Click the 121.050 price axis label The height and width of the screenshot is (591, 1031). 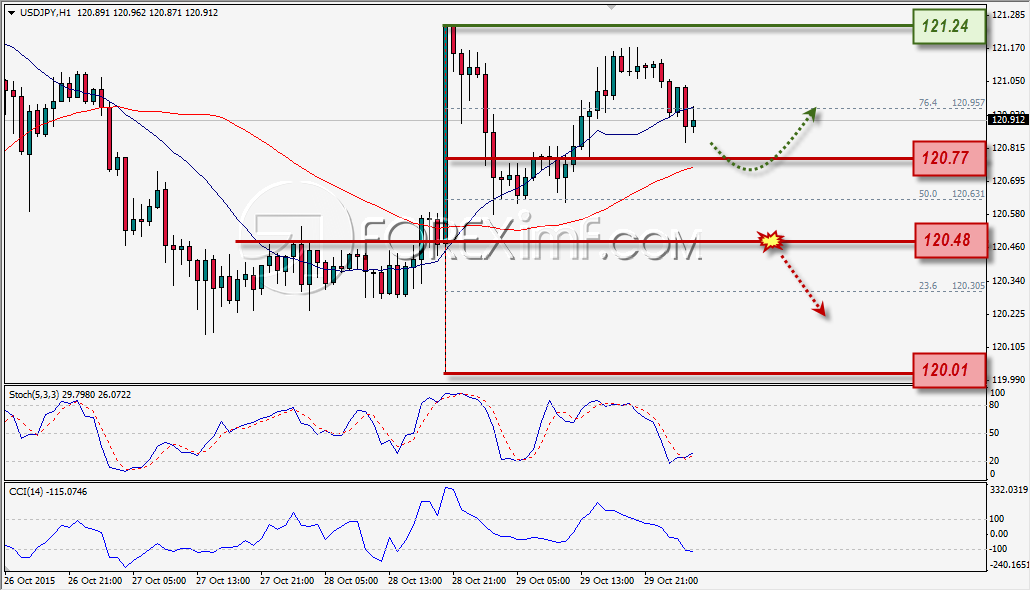click(x=1008, y=81)
